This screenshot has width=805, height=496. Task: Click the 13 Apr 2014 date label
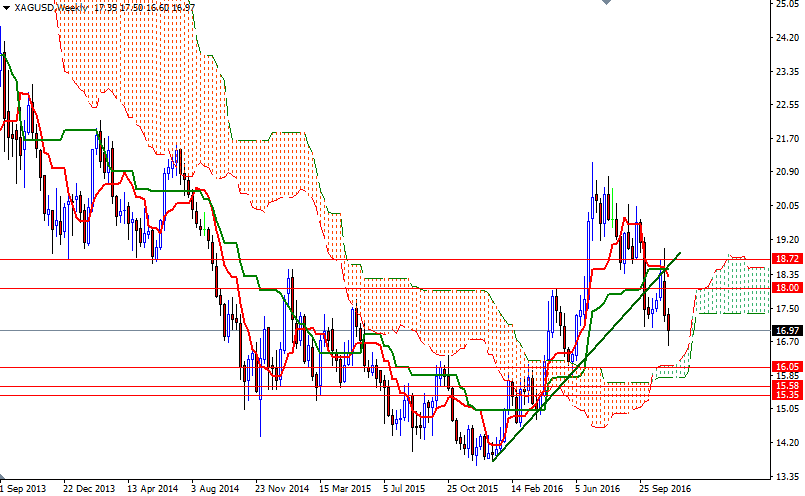click(x=152, y=488)
